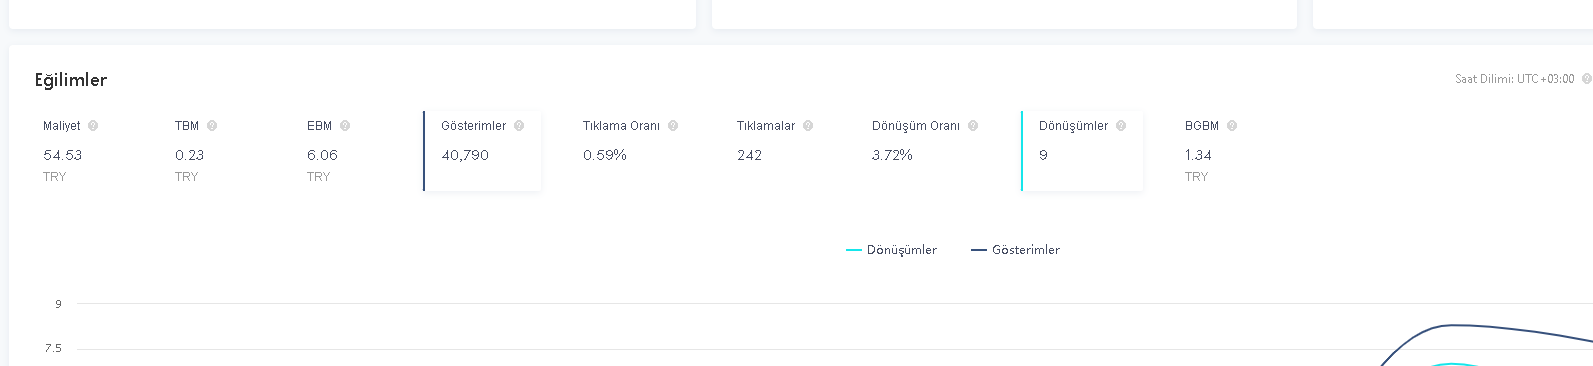The width and height of the screenshot is (1593, 366).
Task: Click help icon next to BGBM
Action: [1232, 126]
